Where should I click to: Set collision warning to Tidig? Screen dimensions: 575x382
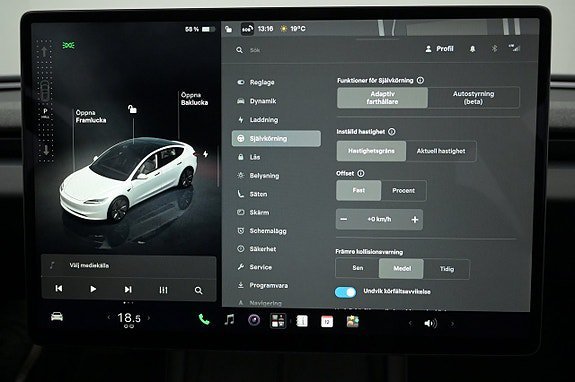coord(447,269)
